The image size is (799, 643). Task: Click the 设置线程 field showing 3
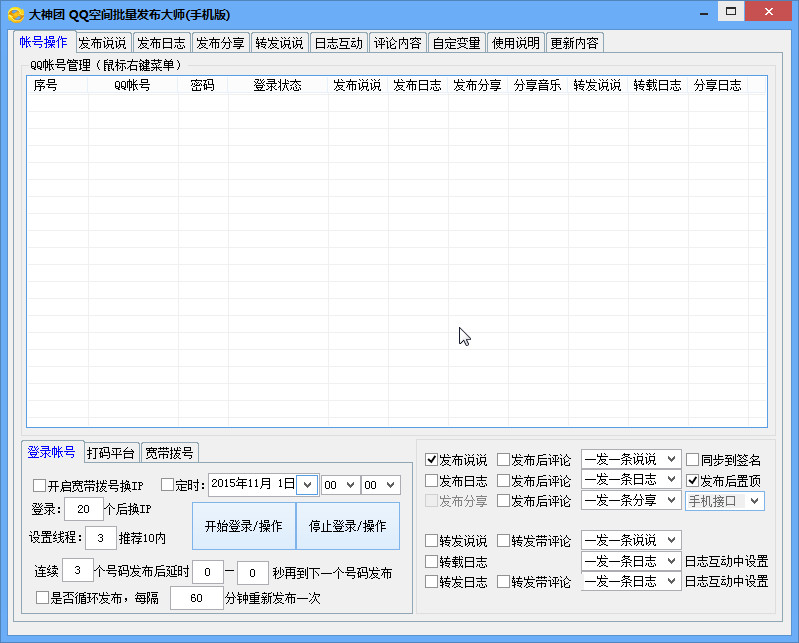click(x=100, y=538)
